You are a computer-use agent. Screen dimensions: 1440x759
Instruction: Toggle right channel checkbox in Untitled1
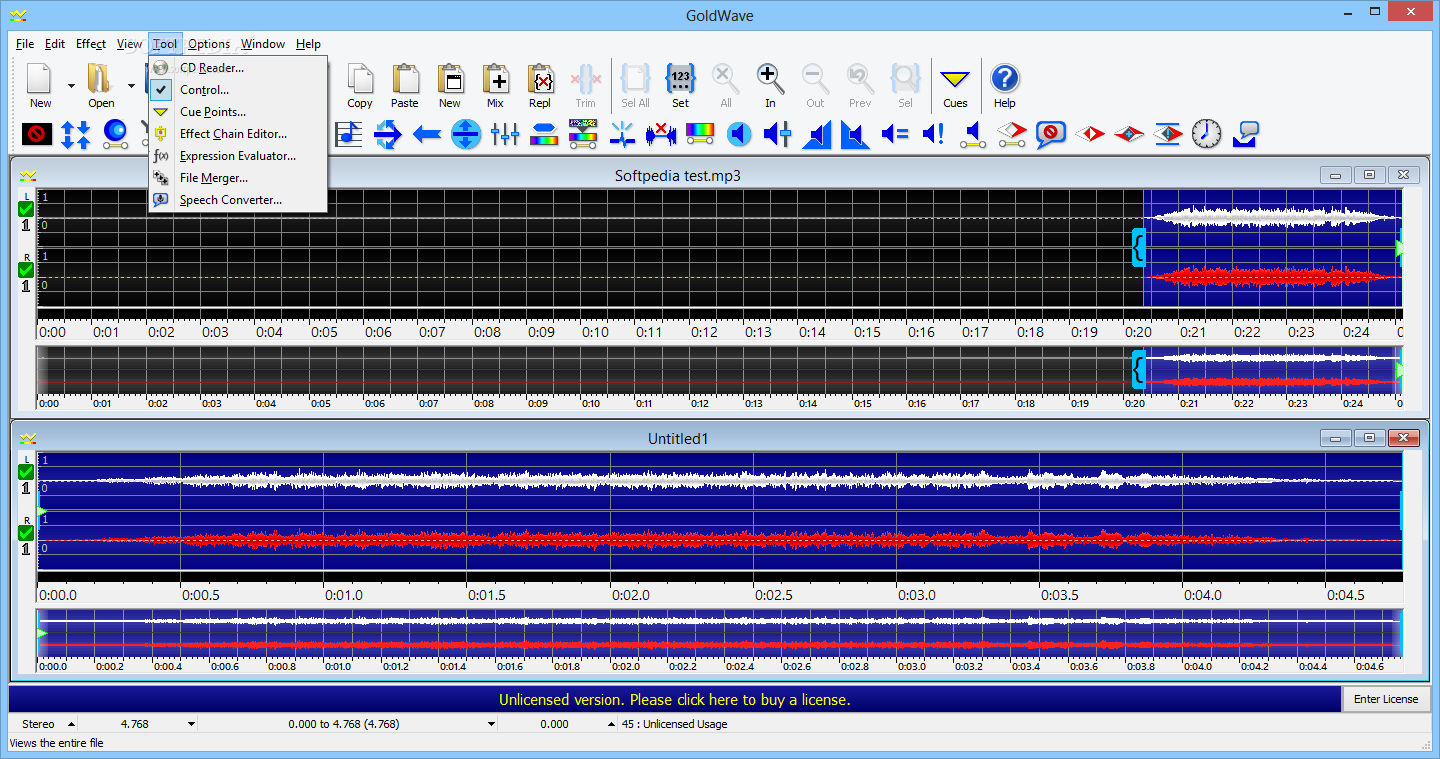pyautogui.click(x=26, y=533)
